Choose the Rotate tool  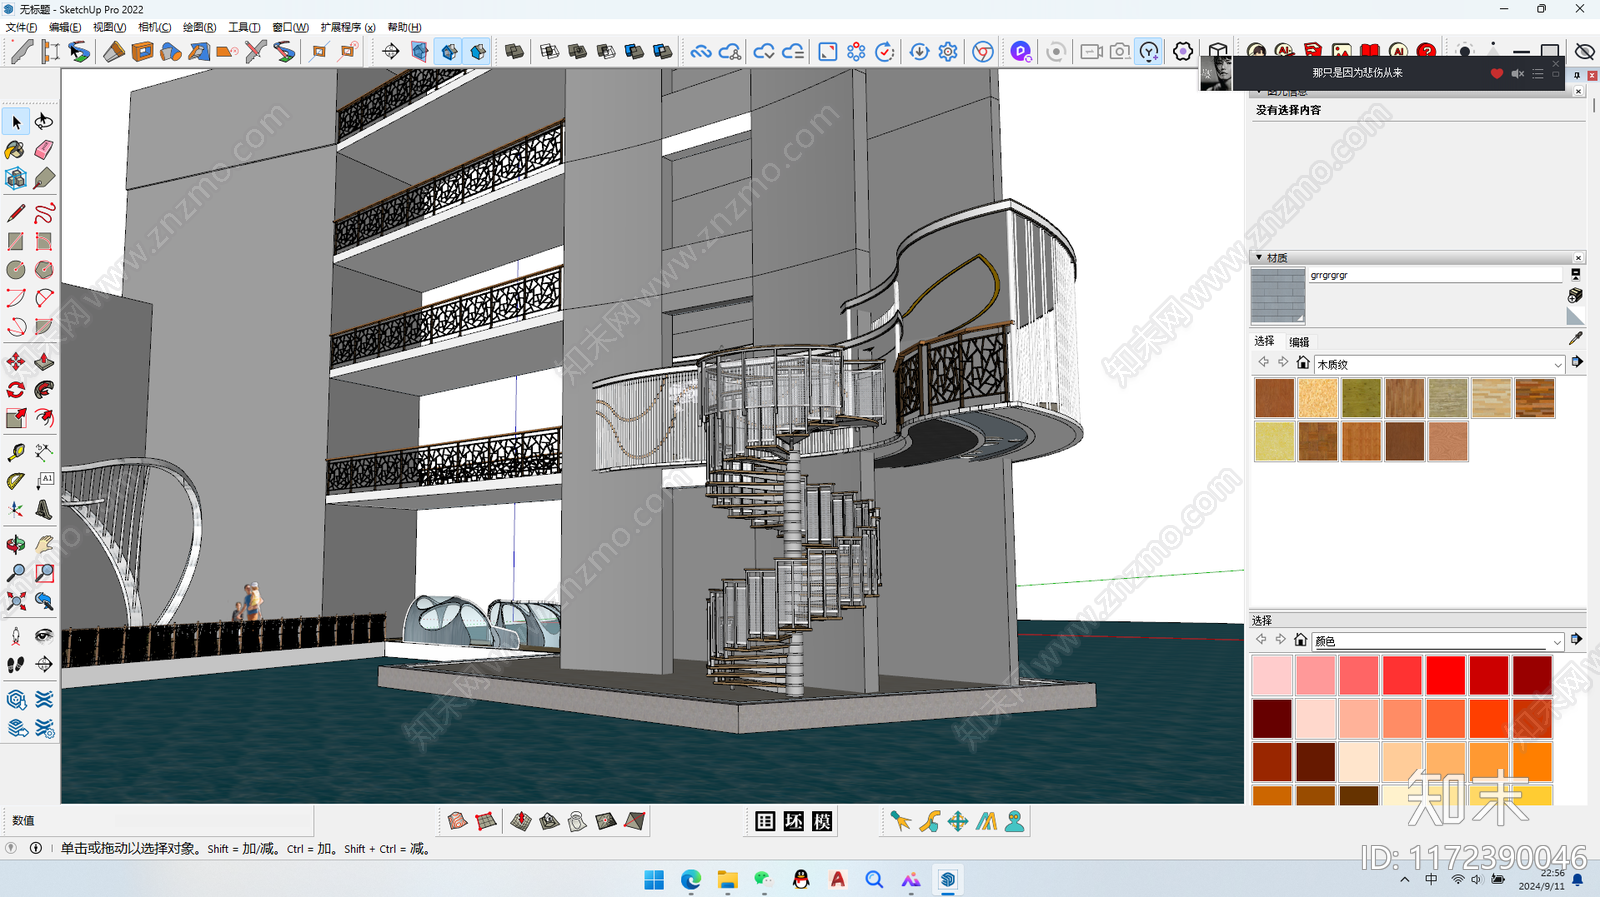[16, 390]
